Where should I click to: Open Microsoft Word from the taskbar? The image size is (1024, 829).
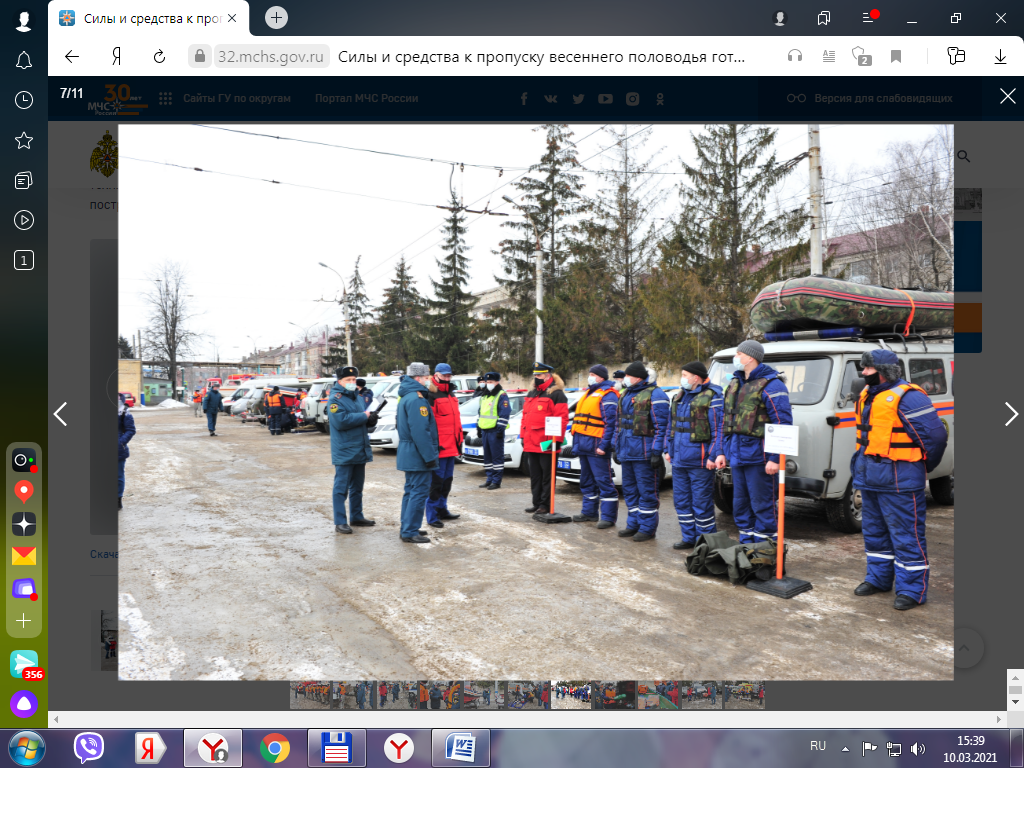(461, 747)
